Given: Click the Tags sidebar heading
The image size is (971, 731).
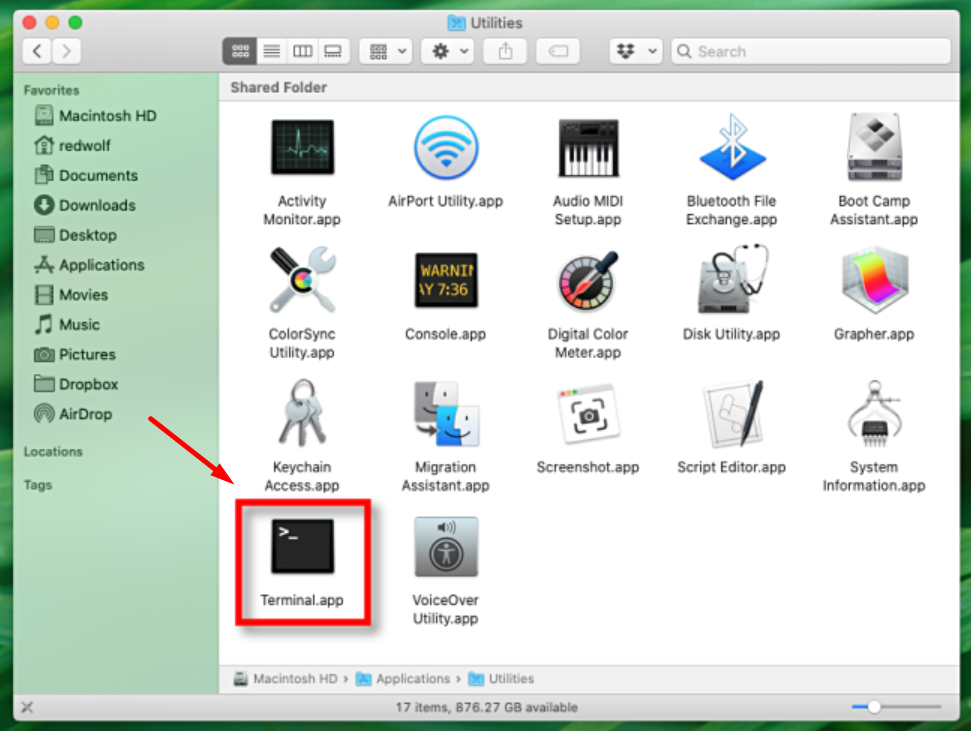Looking at the screenshot, I should point(38,485).
